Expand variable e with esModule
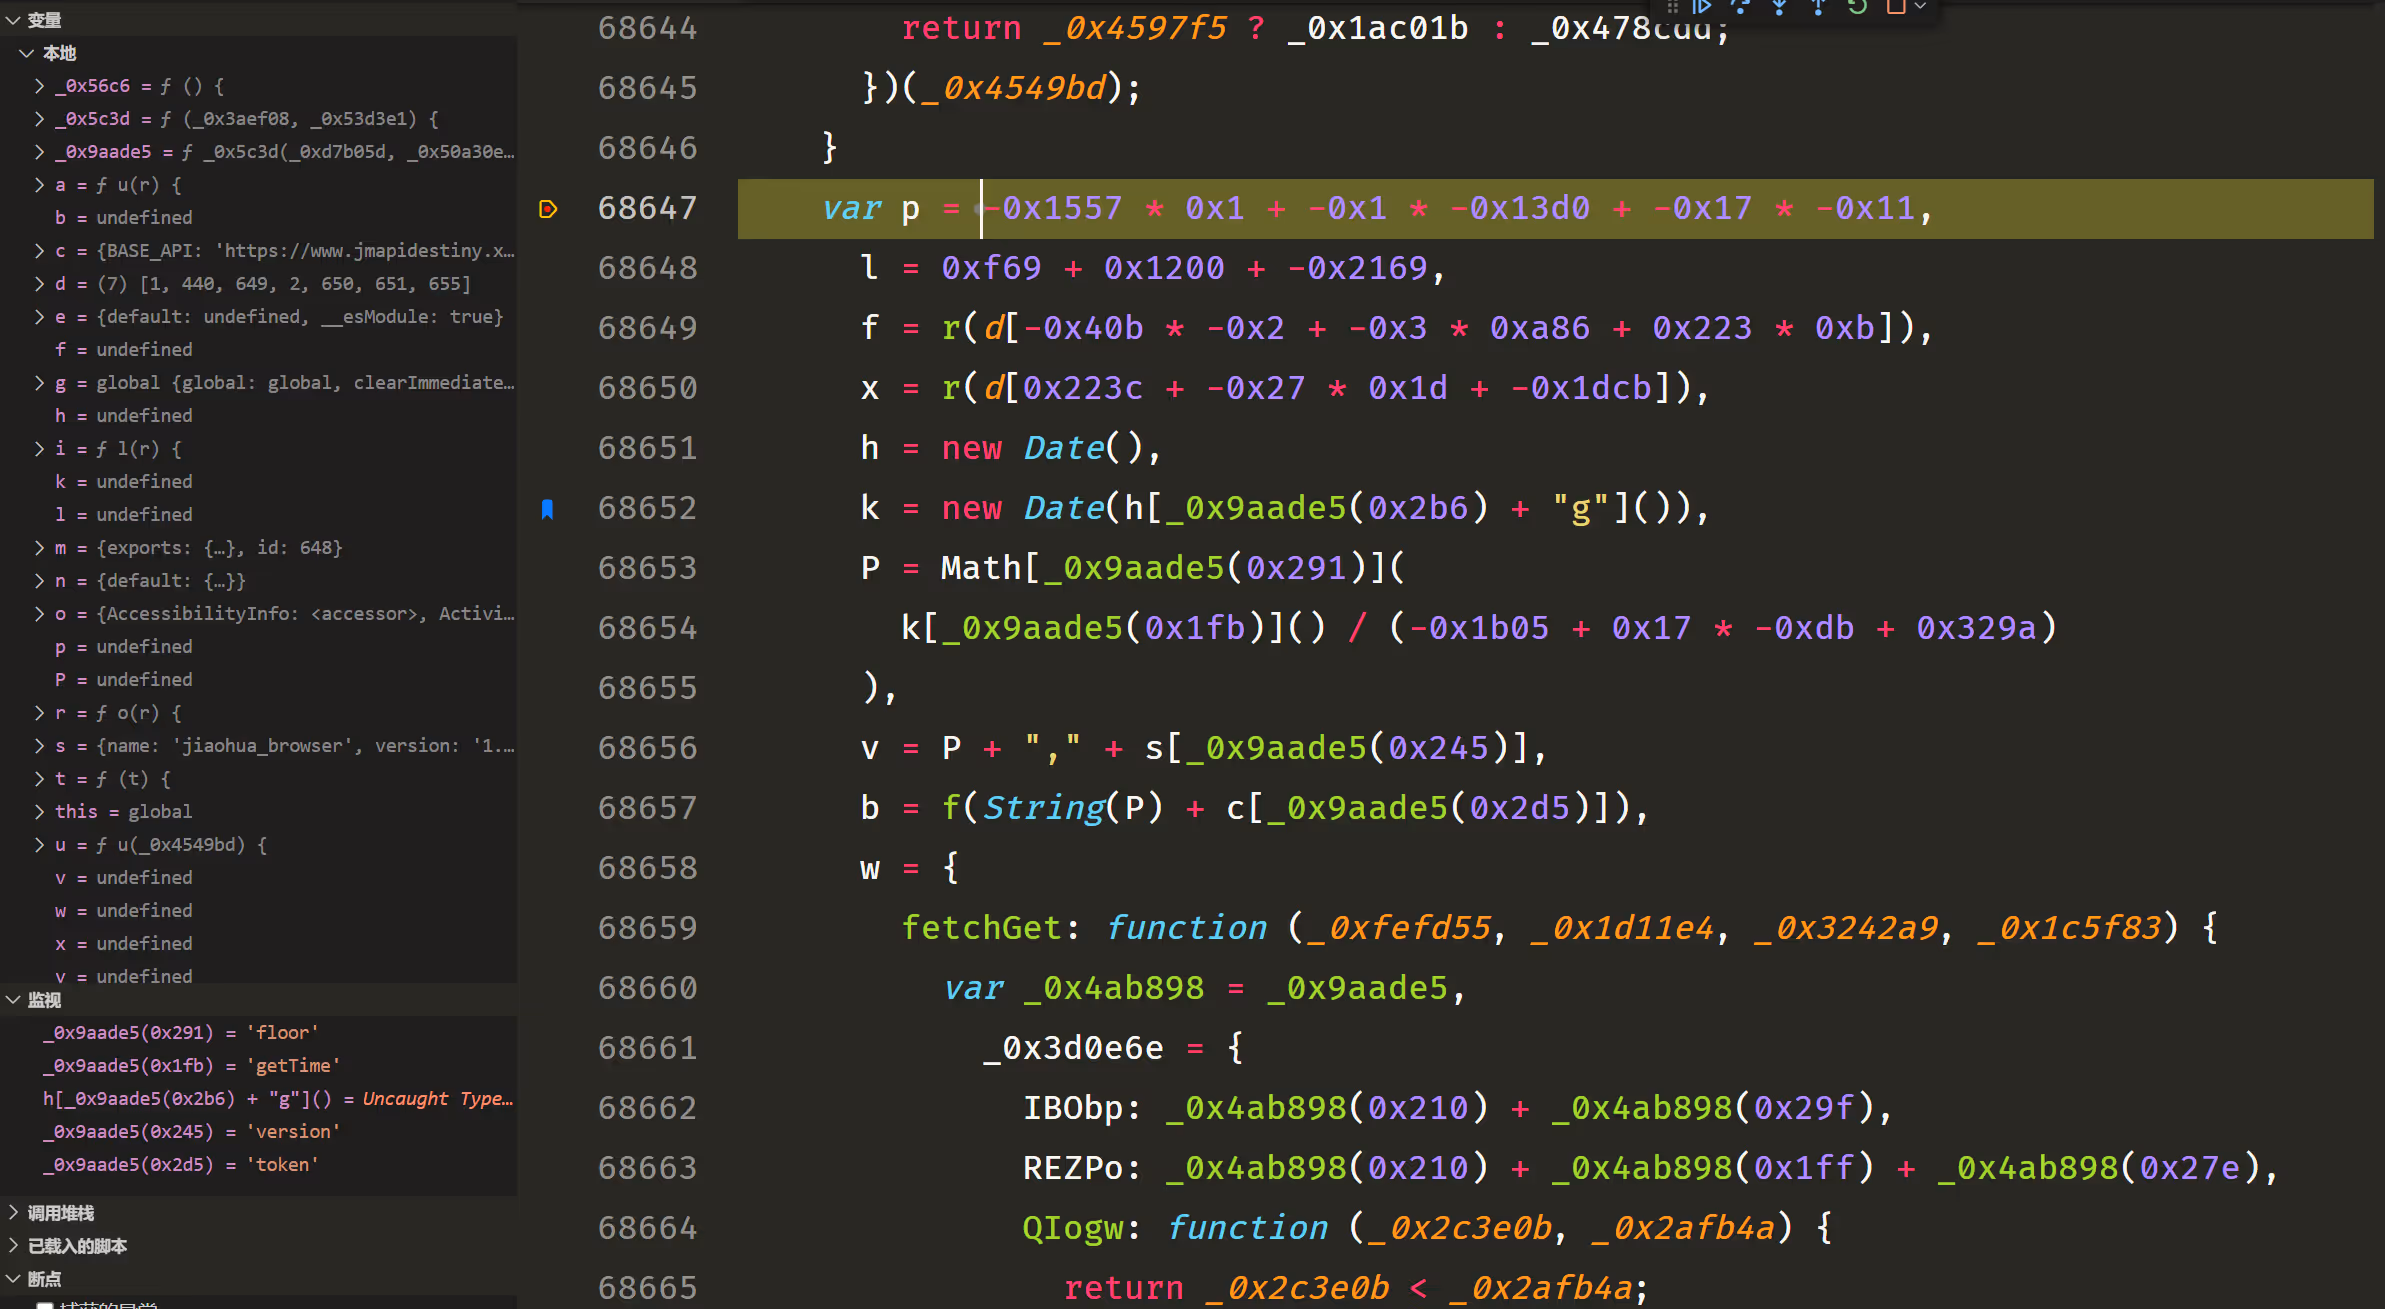 click(39, 317)
